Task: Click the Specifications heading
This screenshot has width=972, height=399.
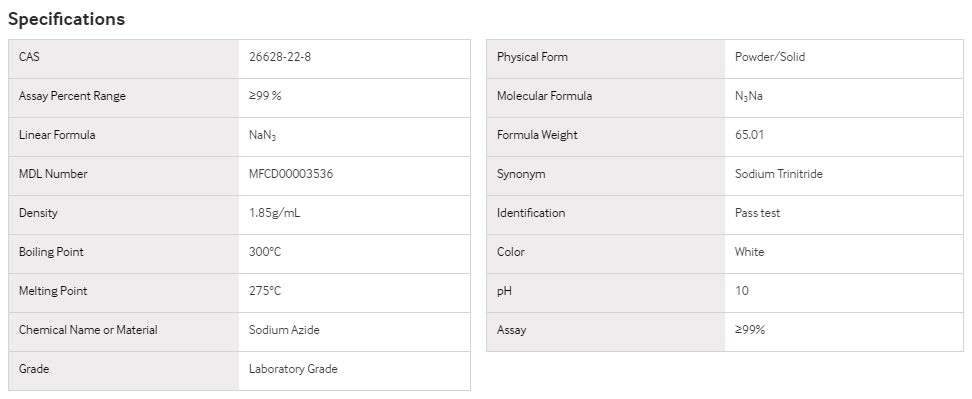Action: point(66,19)
